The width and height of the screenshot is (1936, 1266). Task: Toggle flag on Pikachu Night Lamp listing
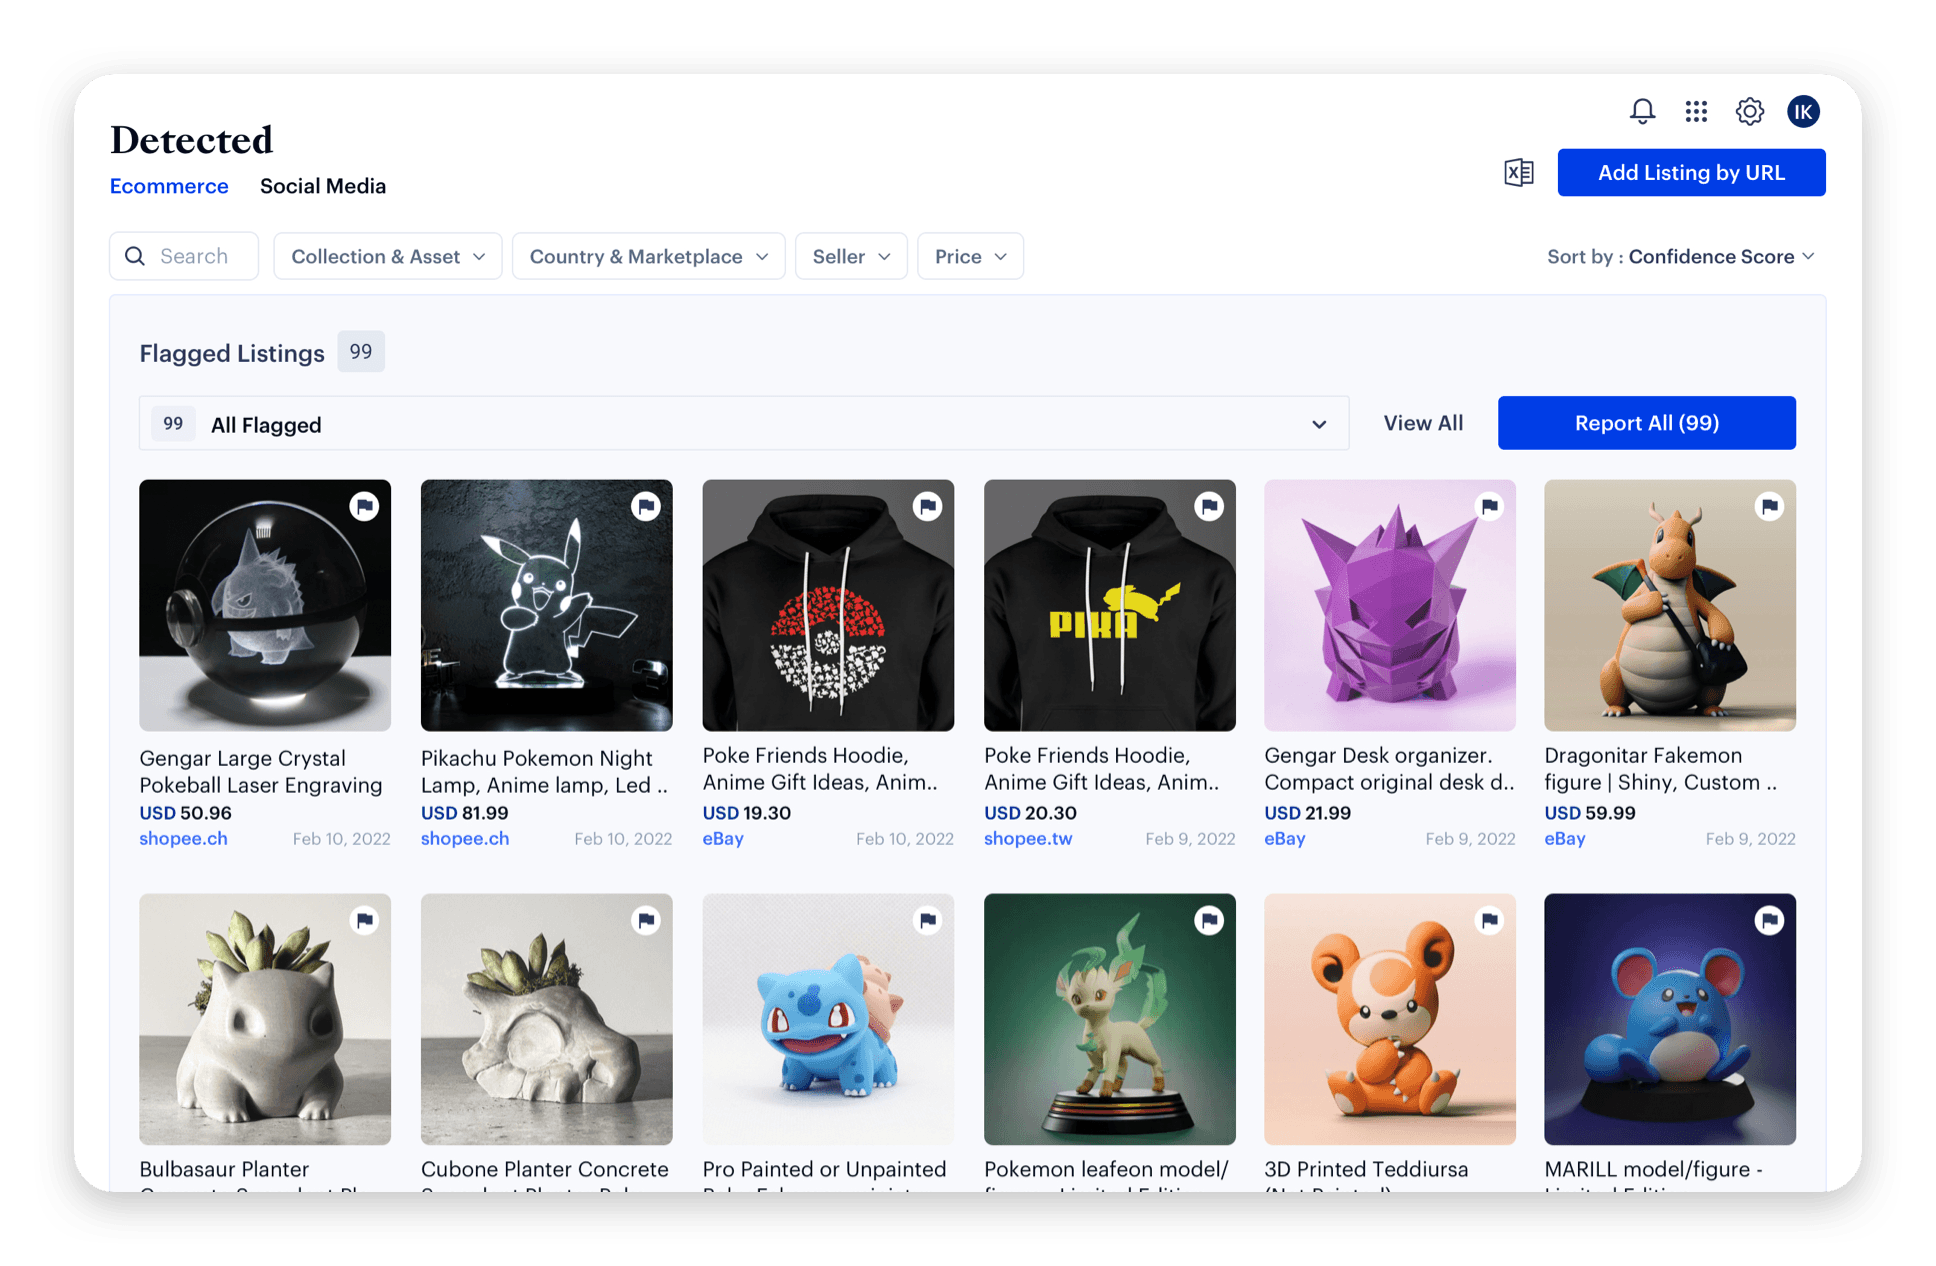646,506
